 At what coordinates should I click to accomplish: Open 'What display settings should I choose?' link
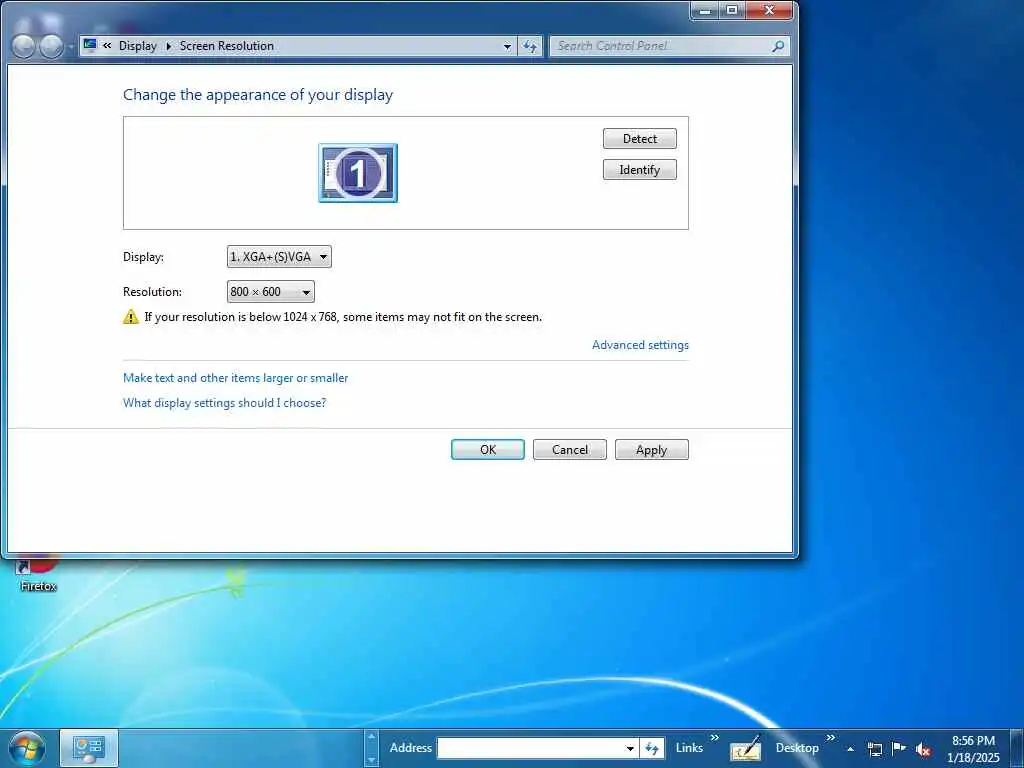click(224, 403)
